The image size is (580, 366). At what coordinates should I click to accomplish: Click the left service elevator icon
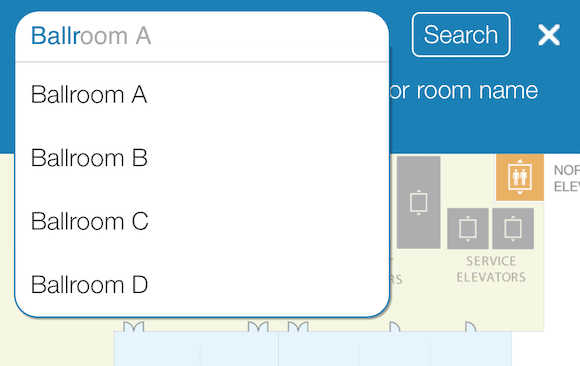pos(468,228)
